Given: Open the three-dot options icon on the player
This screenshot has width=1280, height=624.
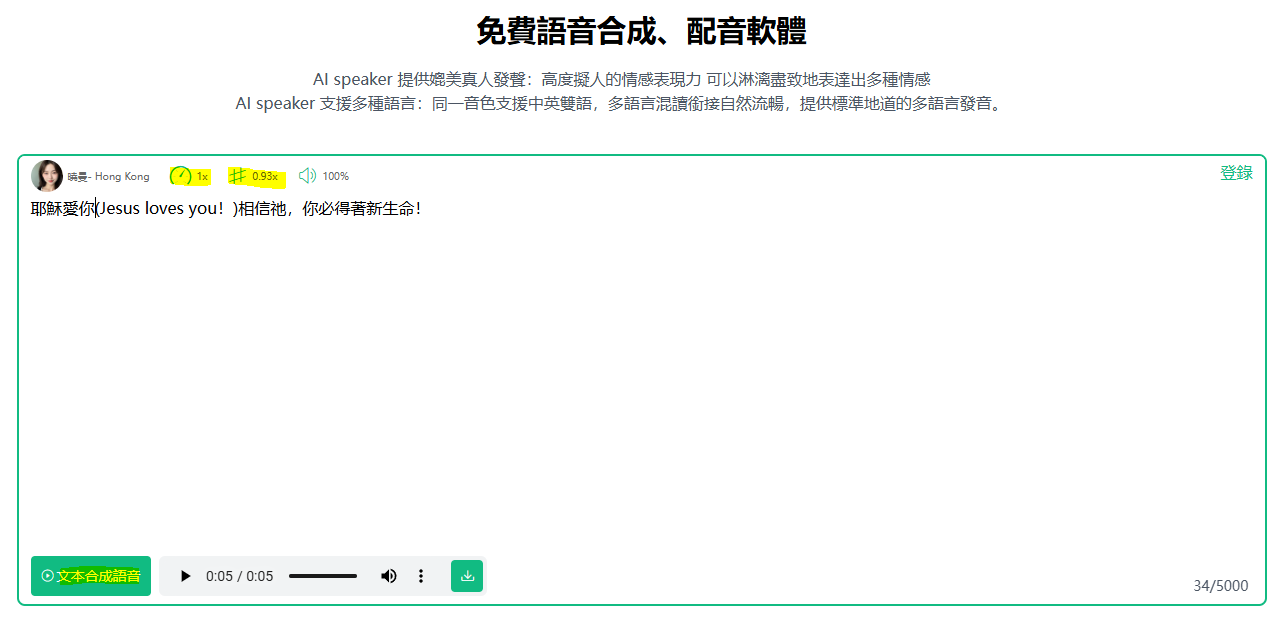Looking at the screenshot, I should tap(421, 576).
